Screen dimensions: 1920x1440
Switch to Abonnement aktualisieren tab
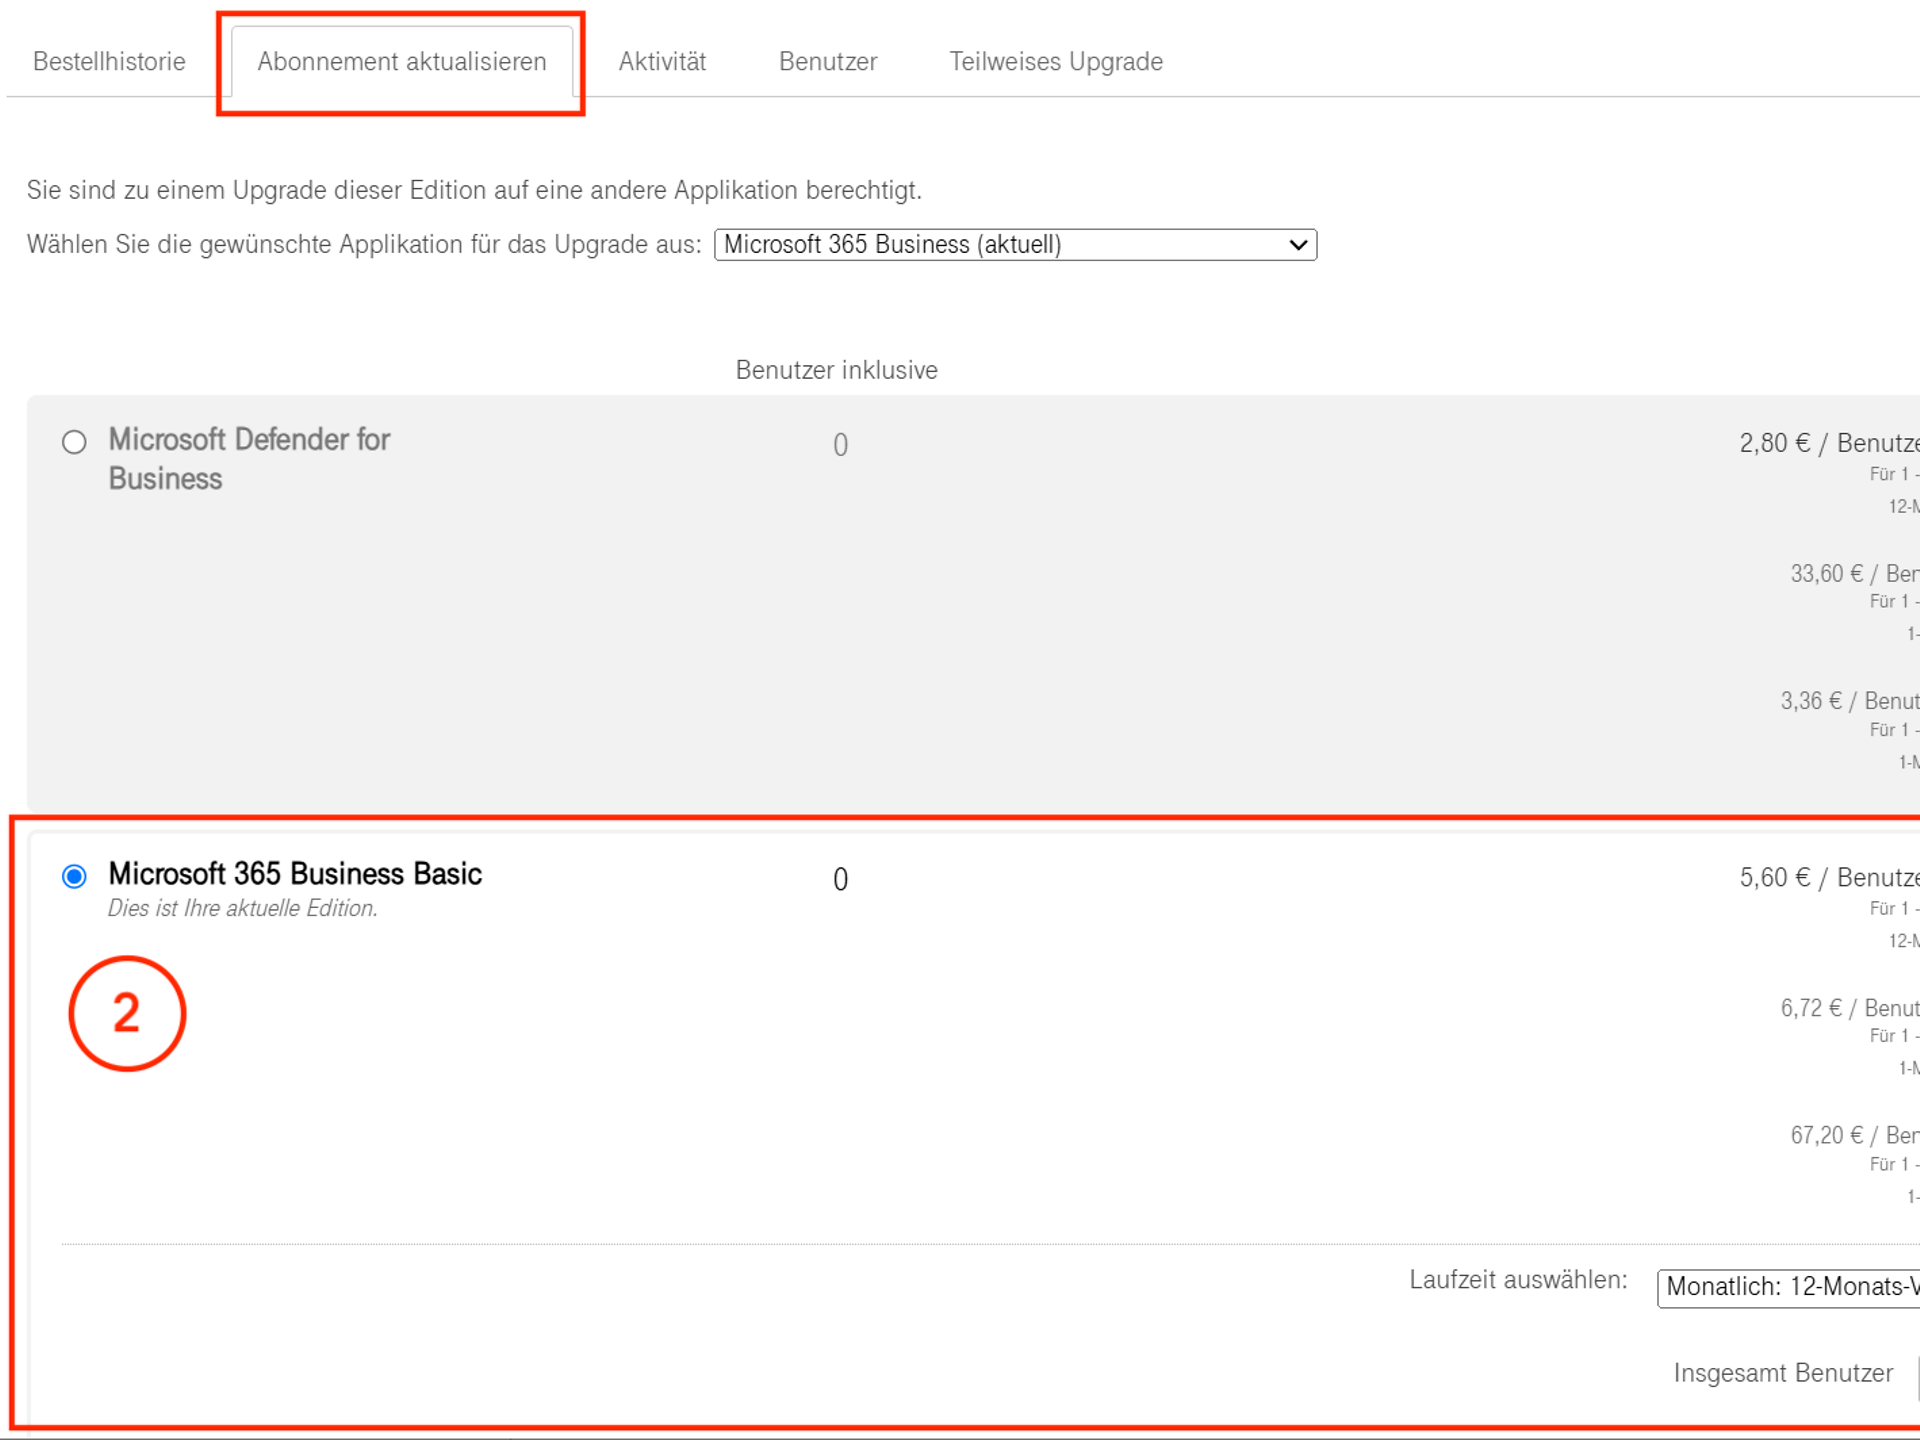pyautogui.click(x=401, y=62)
